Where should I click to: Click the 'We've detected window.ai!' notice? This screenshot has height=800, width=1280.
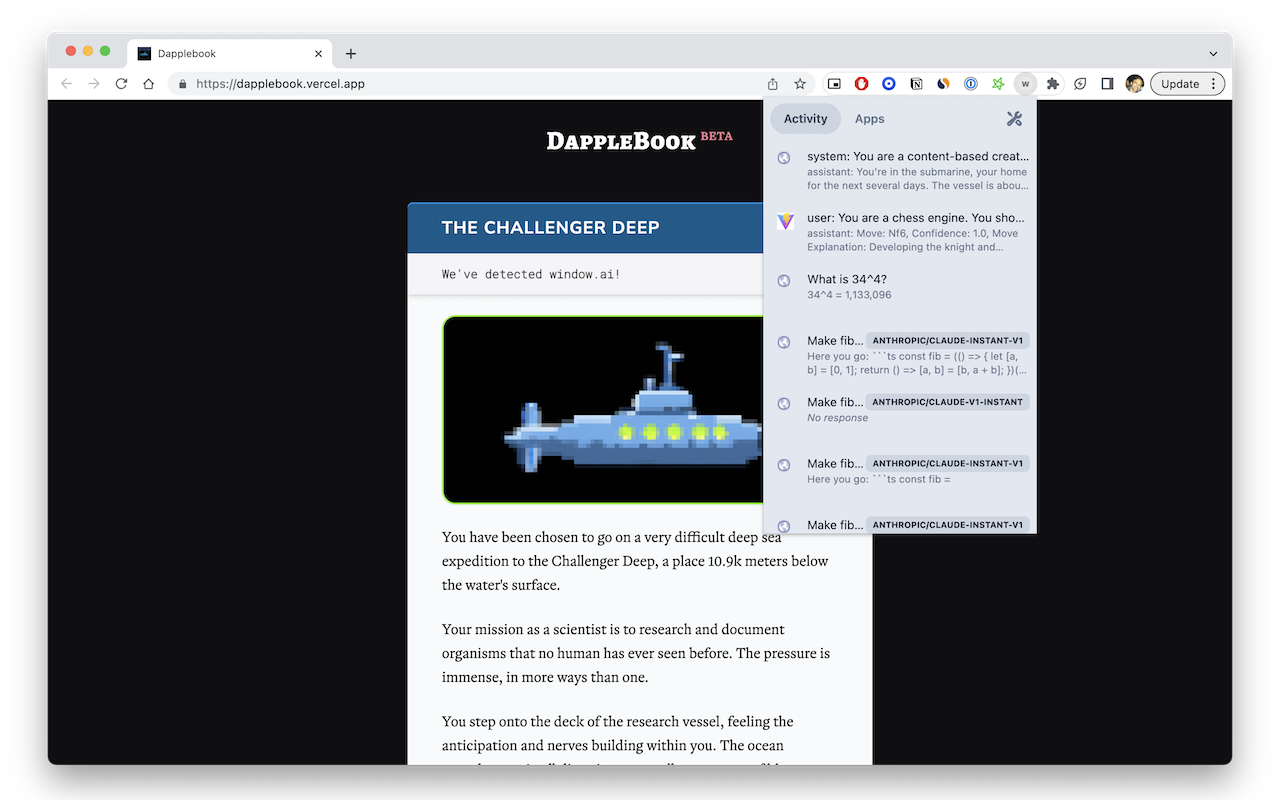pos(531,274)
